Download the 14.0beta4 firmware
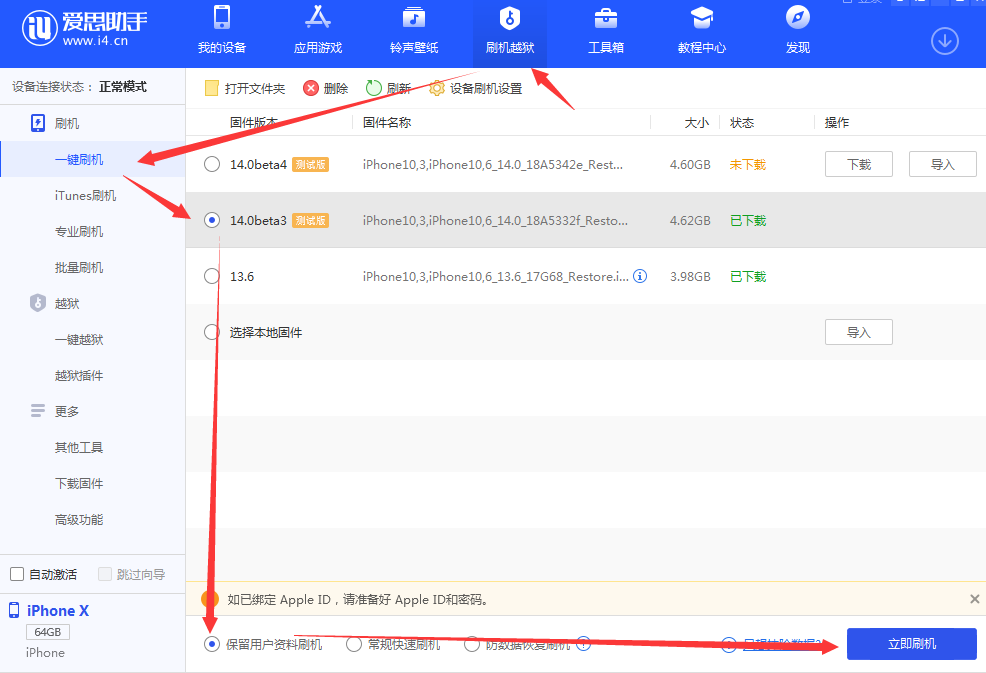 point(858,164)
